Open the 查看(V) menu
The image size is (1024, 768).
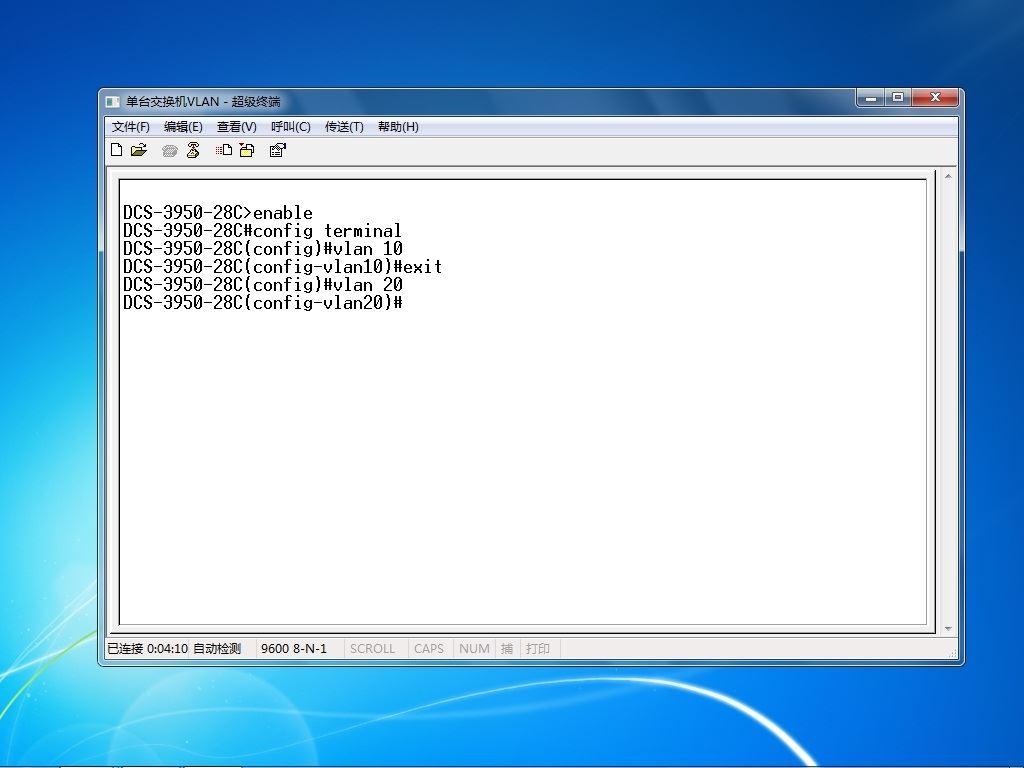(x=236, y=127)
